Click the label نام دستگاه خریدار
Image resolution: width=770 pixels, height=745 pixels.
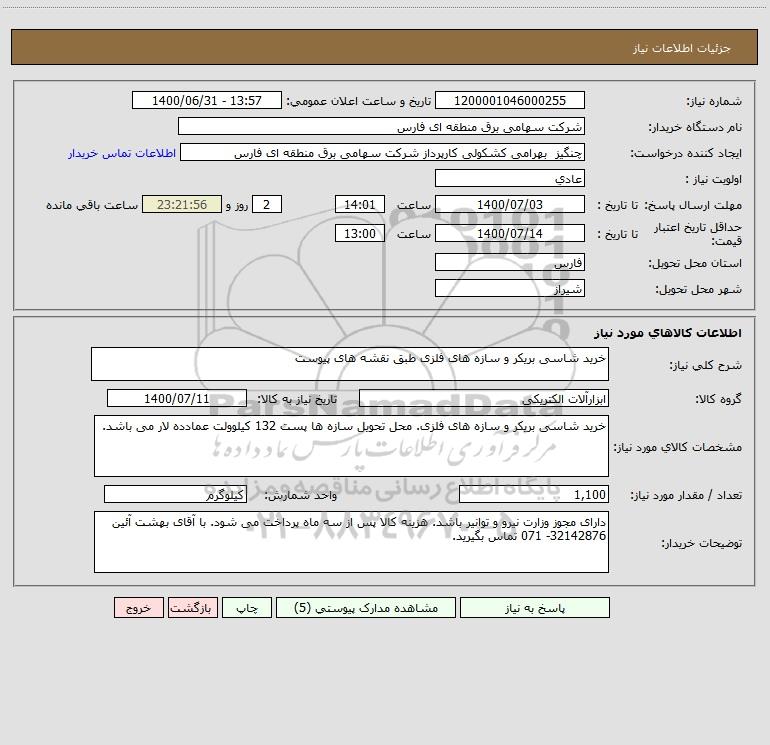pyautogui.click(x=695, y=127)
